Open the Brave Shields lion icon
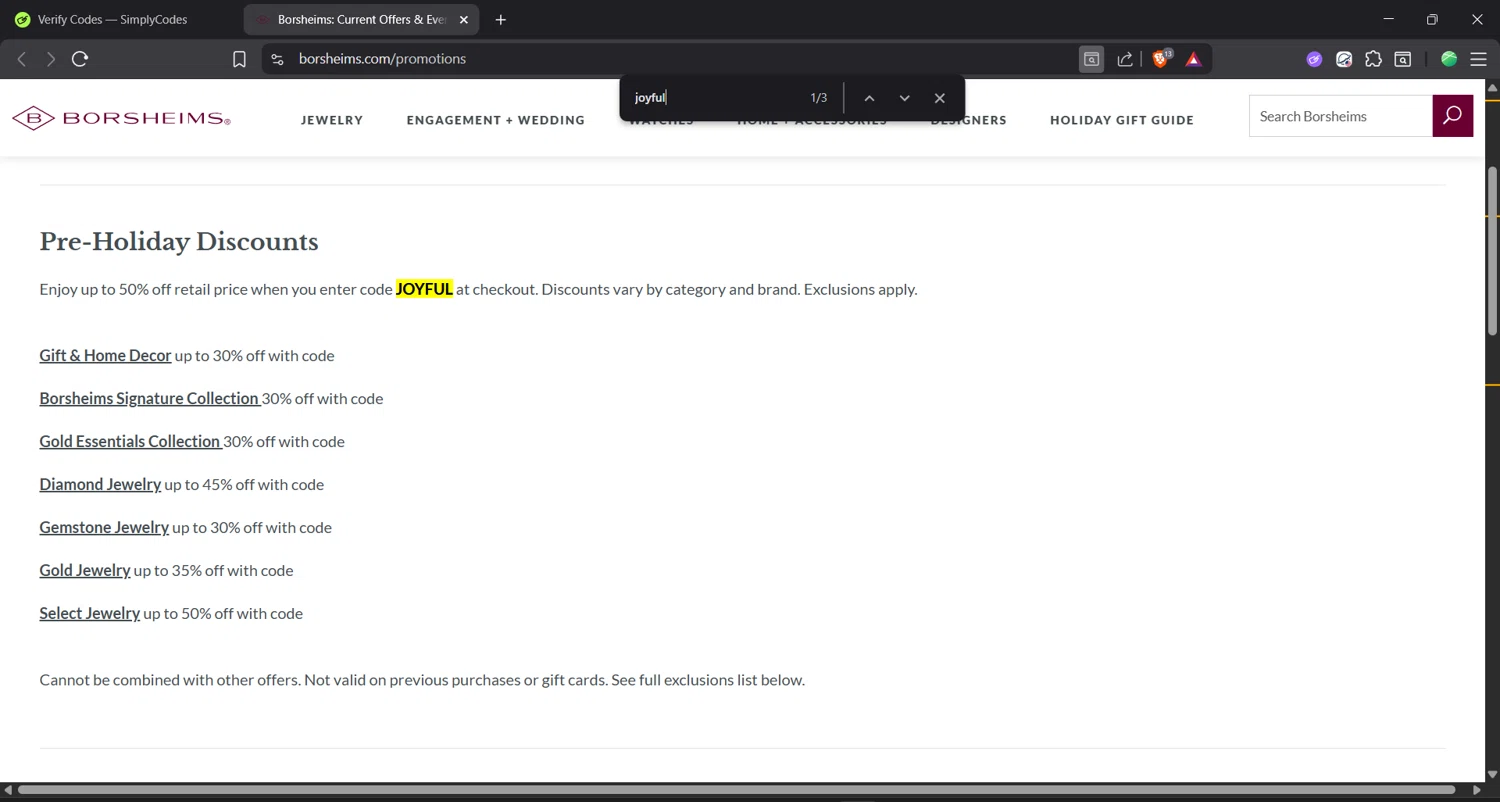The height and width of the screenshot is (802, 1500). pyautogui.click(x=1161, y=59)
